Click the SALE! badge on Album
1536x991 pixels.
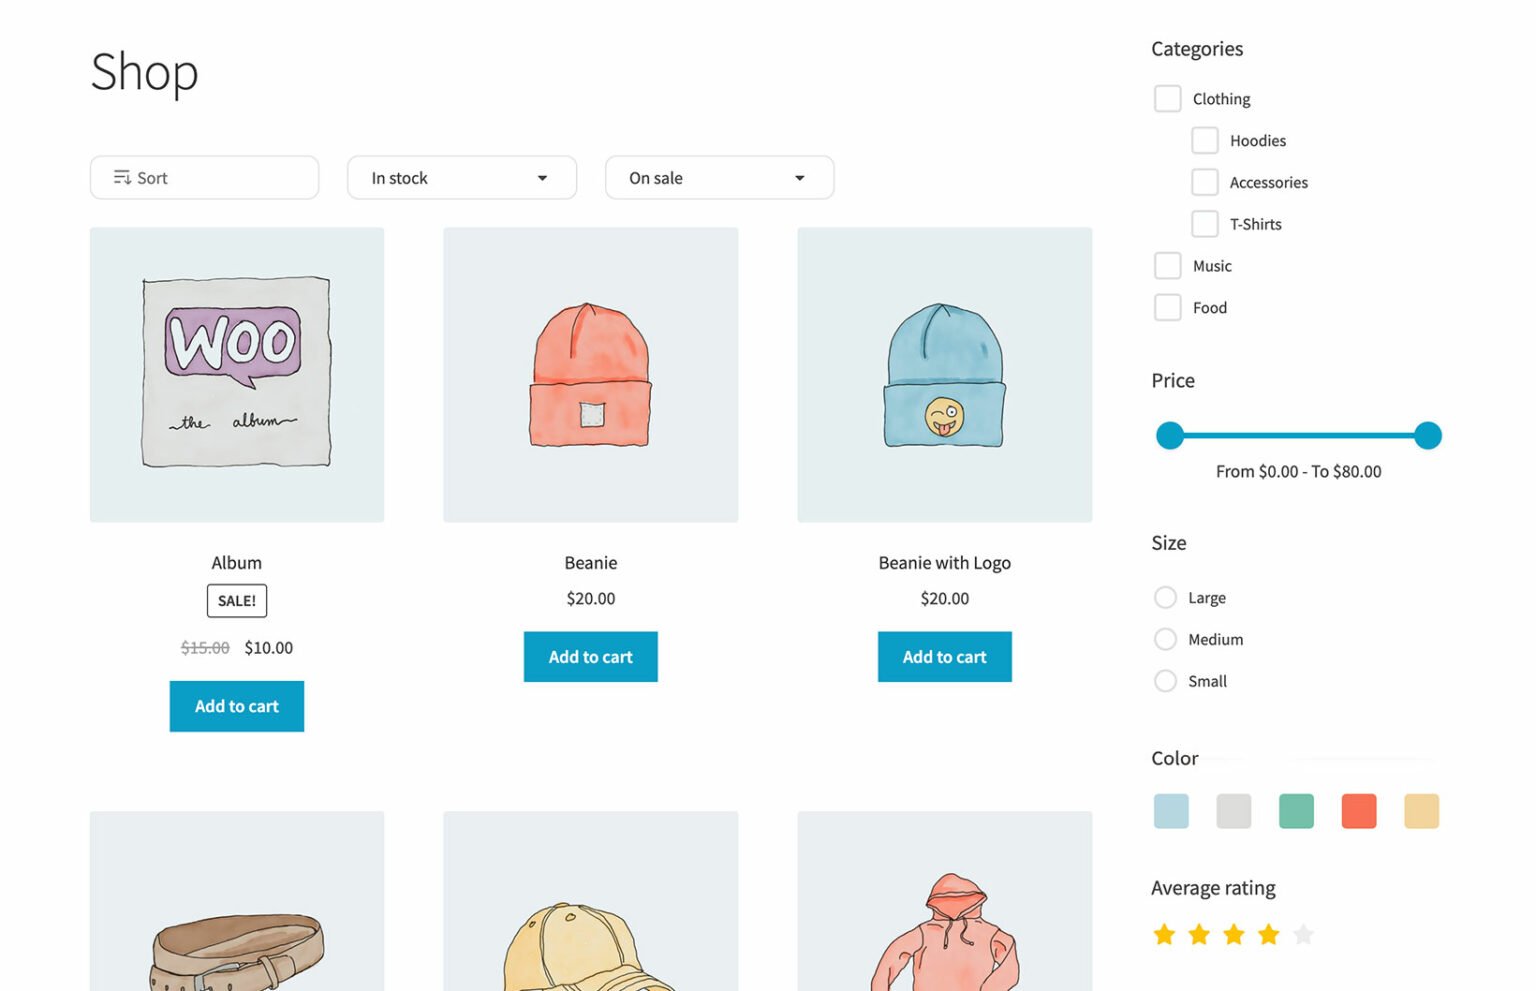point(236,600)
